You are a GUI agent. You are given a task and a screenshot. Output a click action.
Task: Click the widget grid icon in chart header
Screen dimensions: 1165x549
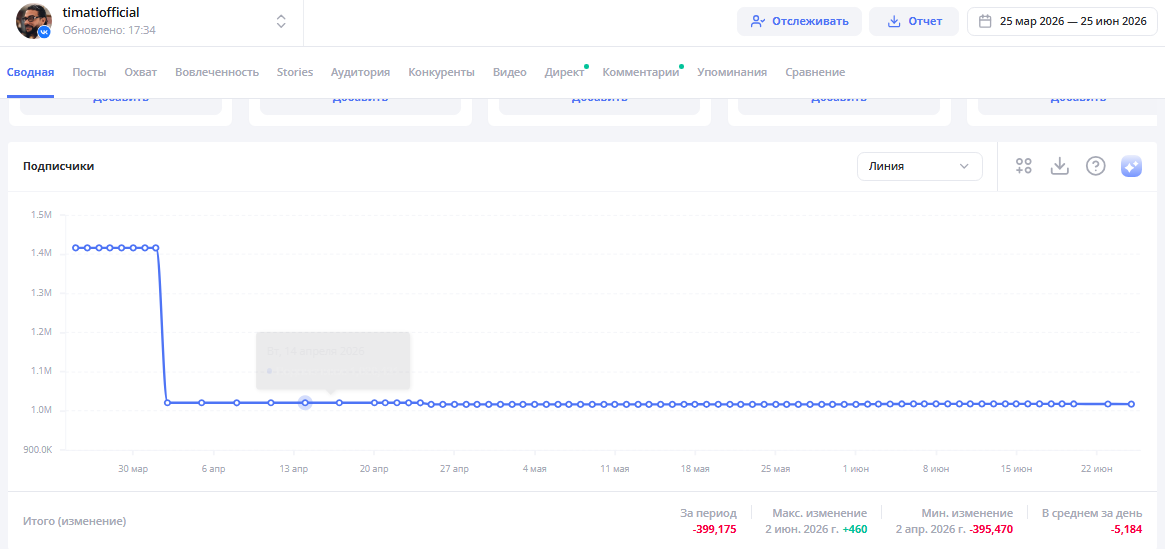pyautogui.click(x=1025, y=166)
